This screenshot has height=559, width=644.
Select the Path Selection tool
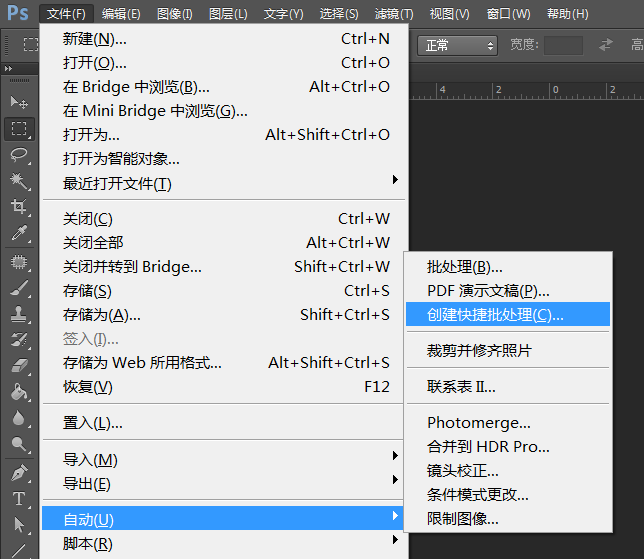click(19, 525)
